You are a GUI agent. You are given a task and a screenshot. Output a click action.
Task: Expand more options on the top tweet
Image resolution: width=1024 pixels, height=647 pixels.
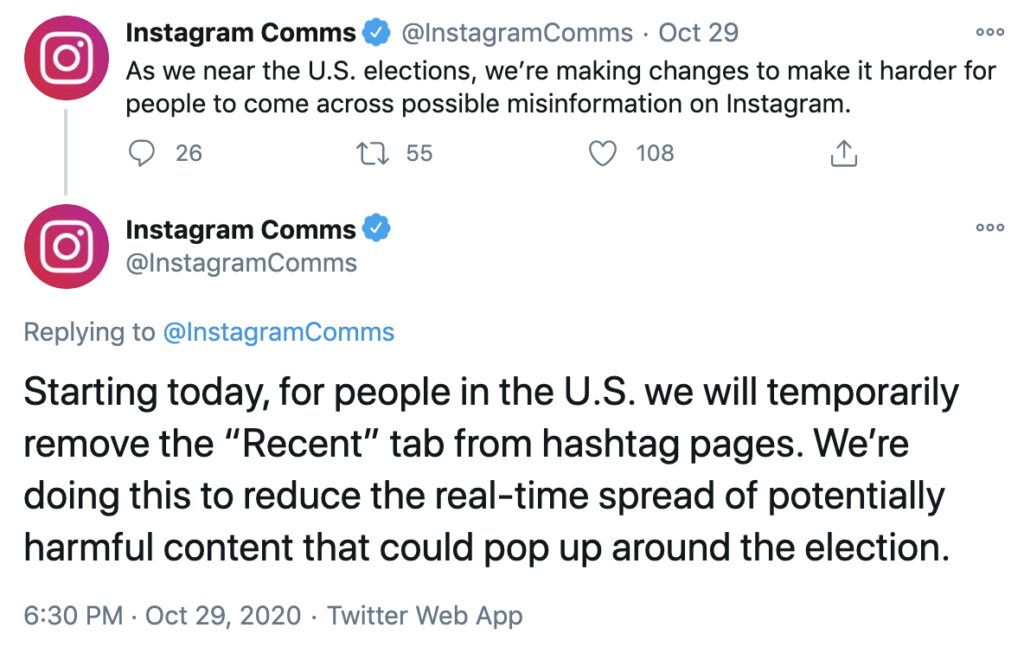click(990, 31)
